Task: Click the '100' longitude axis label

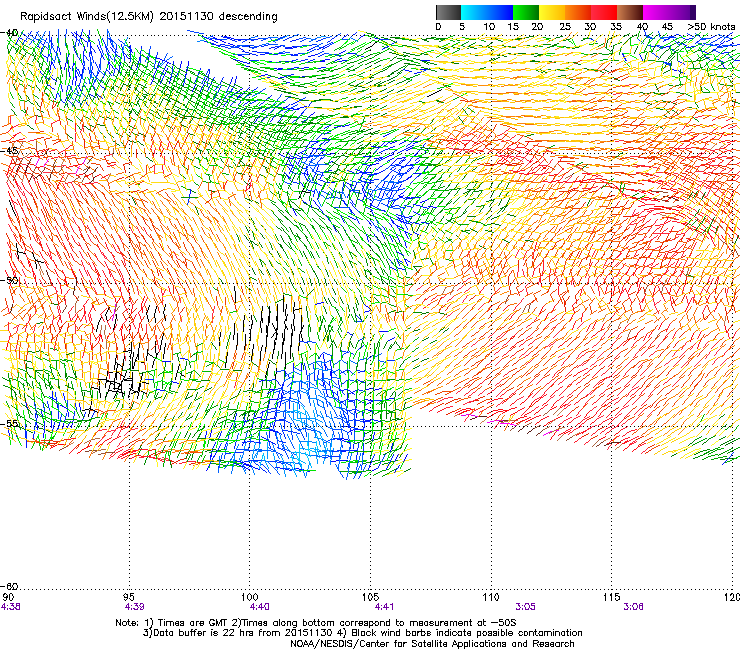Action: 249,597
